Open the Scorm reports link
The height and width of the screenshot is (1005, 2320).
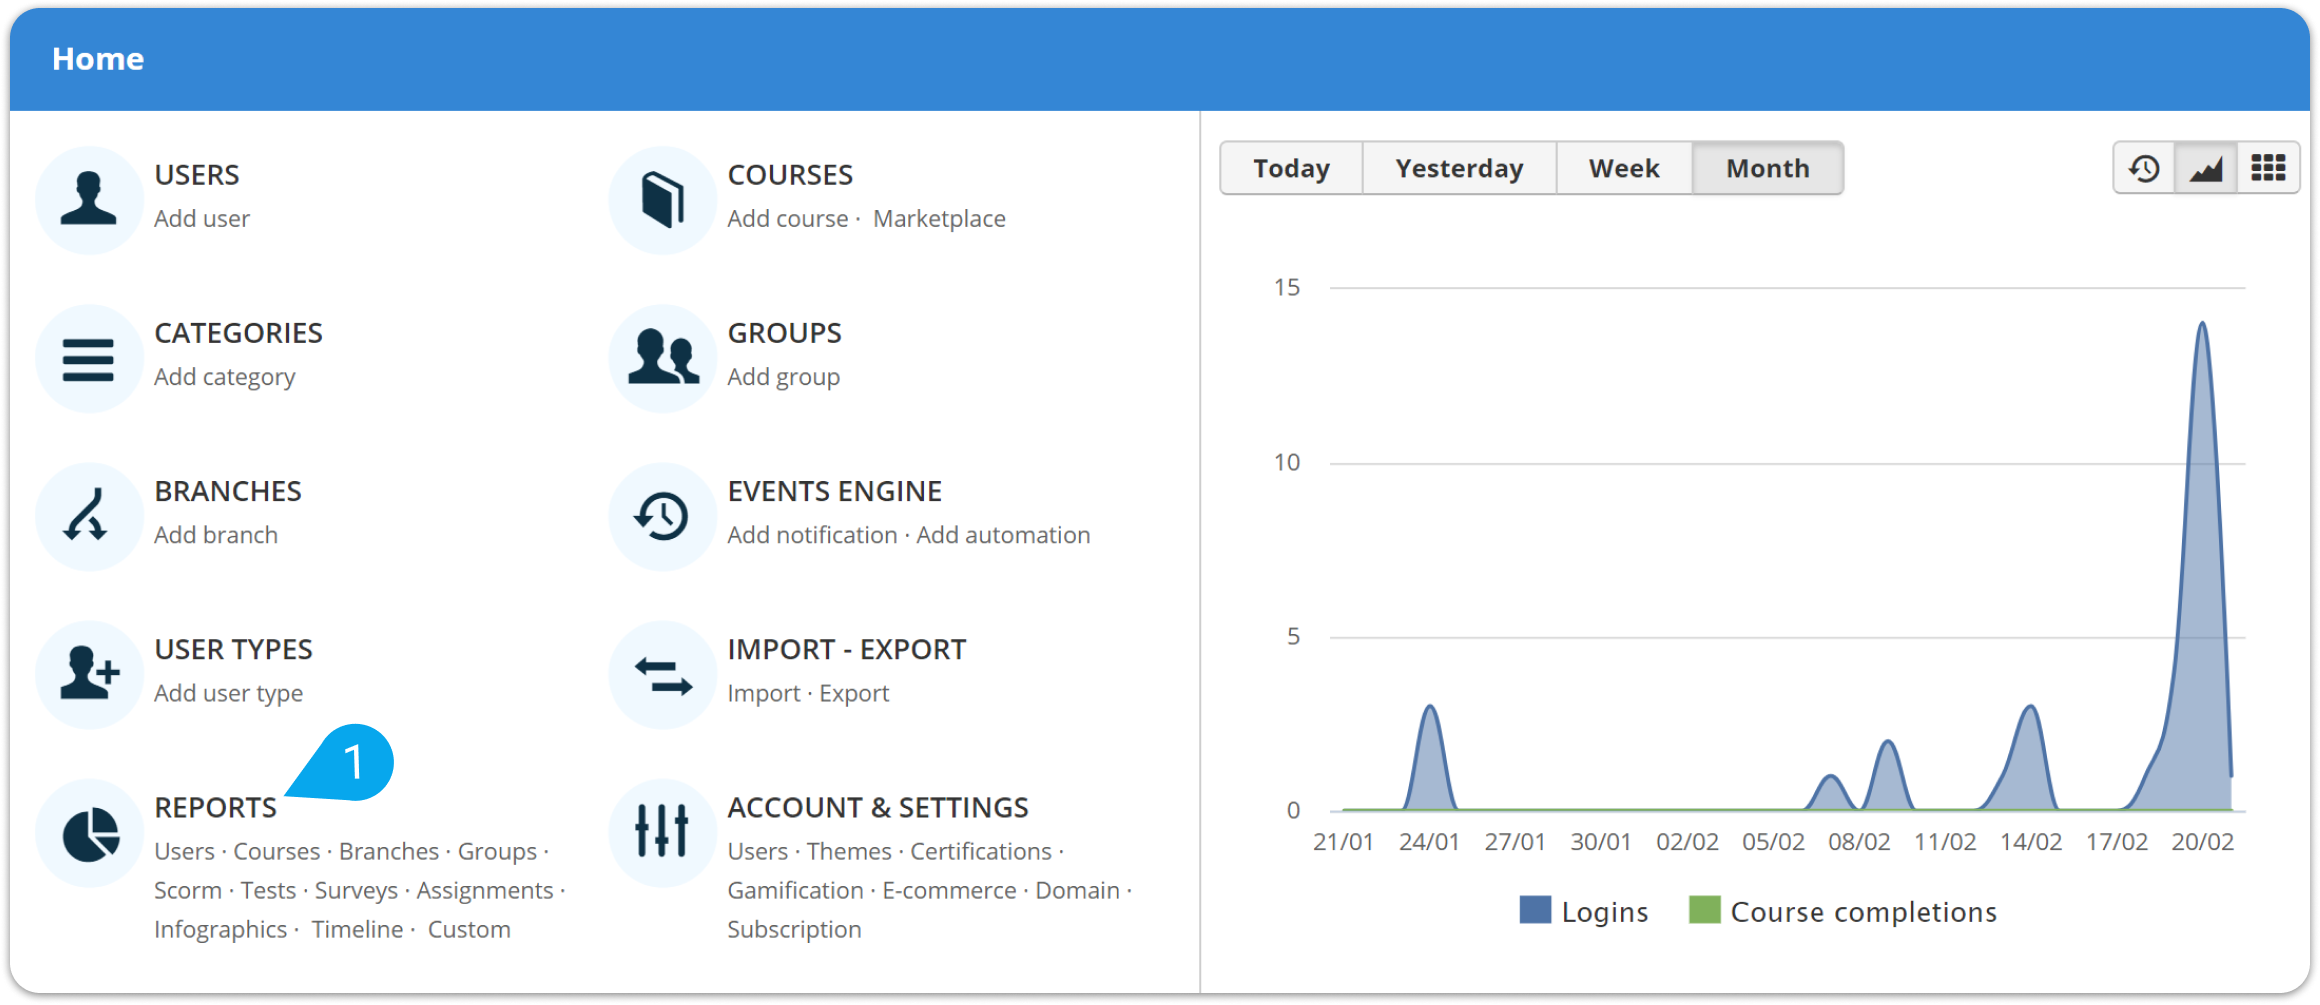coord(188,890)
